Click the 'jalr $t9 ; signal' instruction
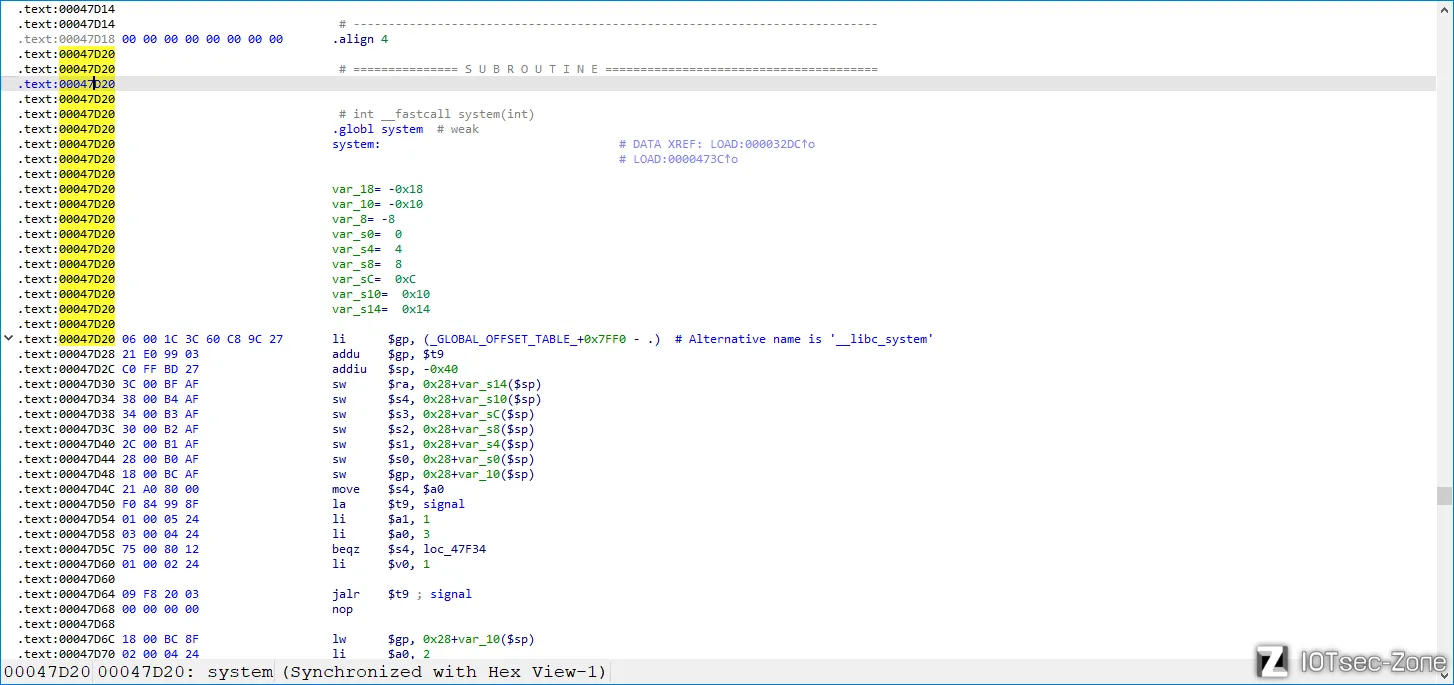 pyautogui.click(x=402, y=594)
